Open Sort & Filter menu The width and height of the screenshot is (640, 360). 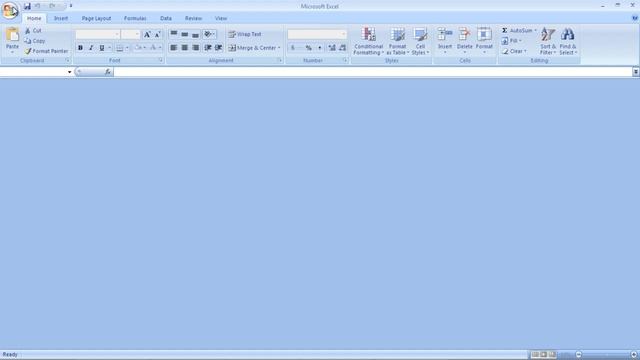coord(548,41)
